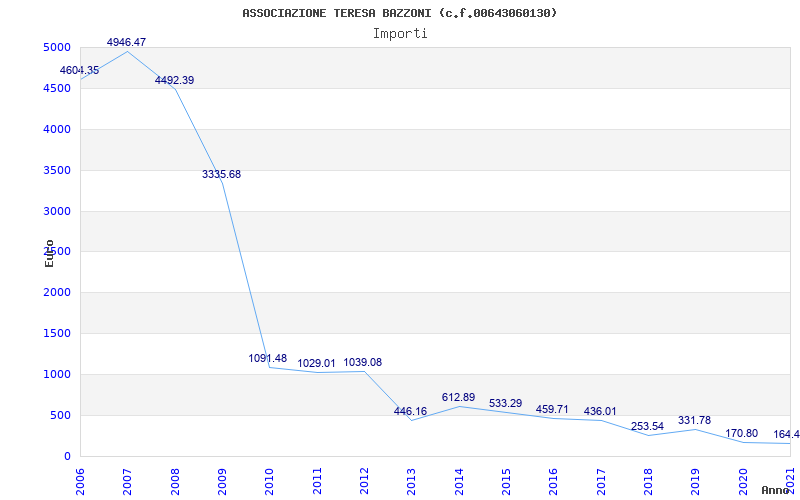Select the 2012 x-axis year label
The width and height of the screenshot is (800, 500).
click(x=364, y=481)
